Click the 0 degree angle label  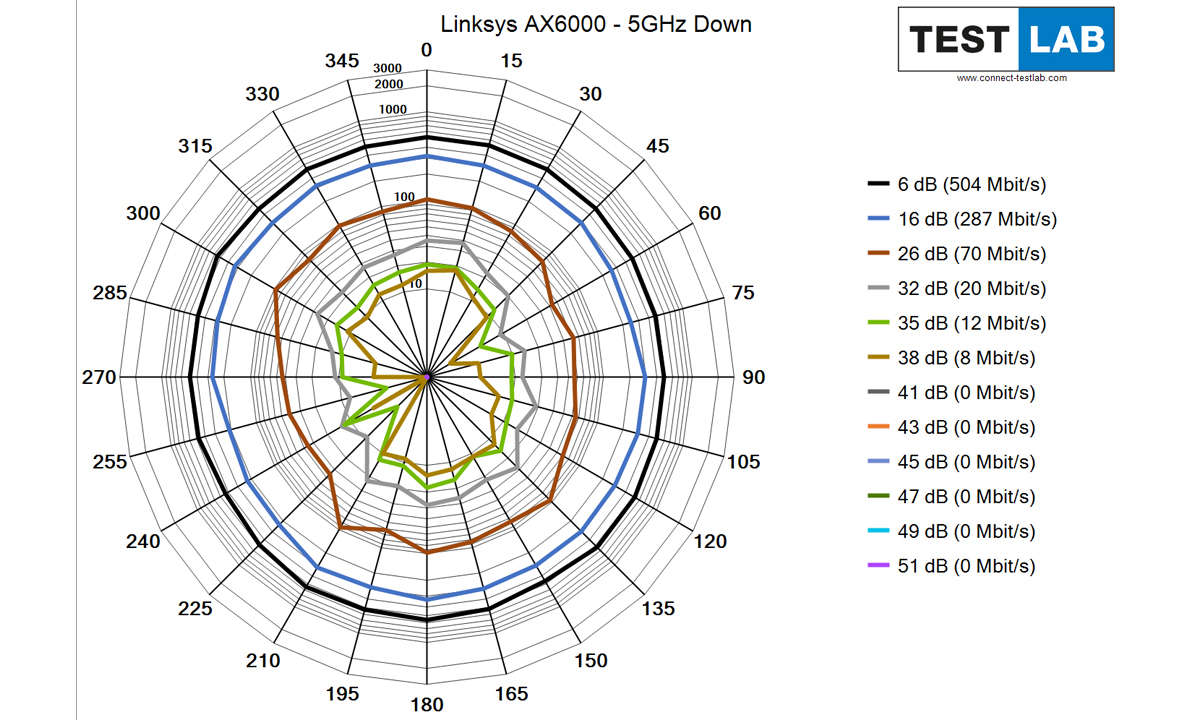pos(427,51)
